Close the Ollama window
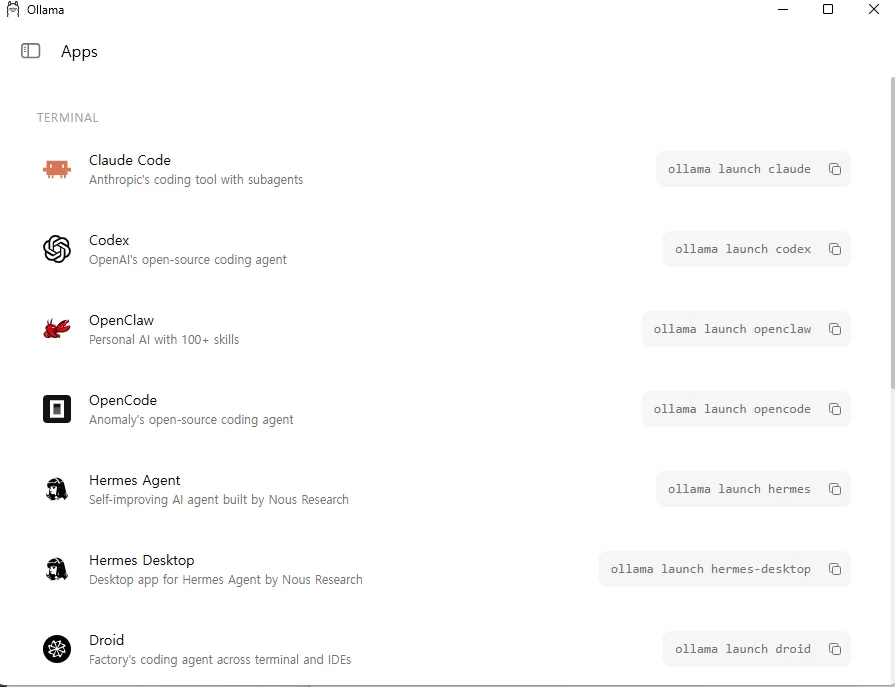Viewport: 895px width, 687px height. tap(873, 9)
